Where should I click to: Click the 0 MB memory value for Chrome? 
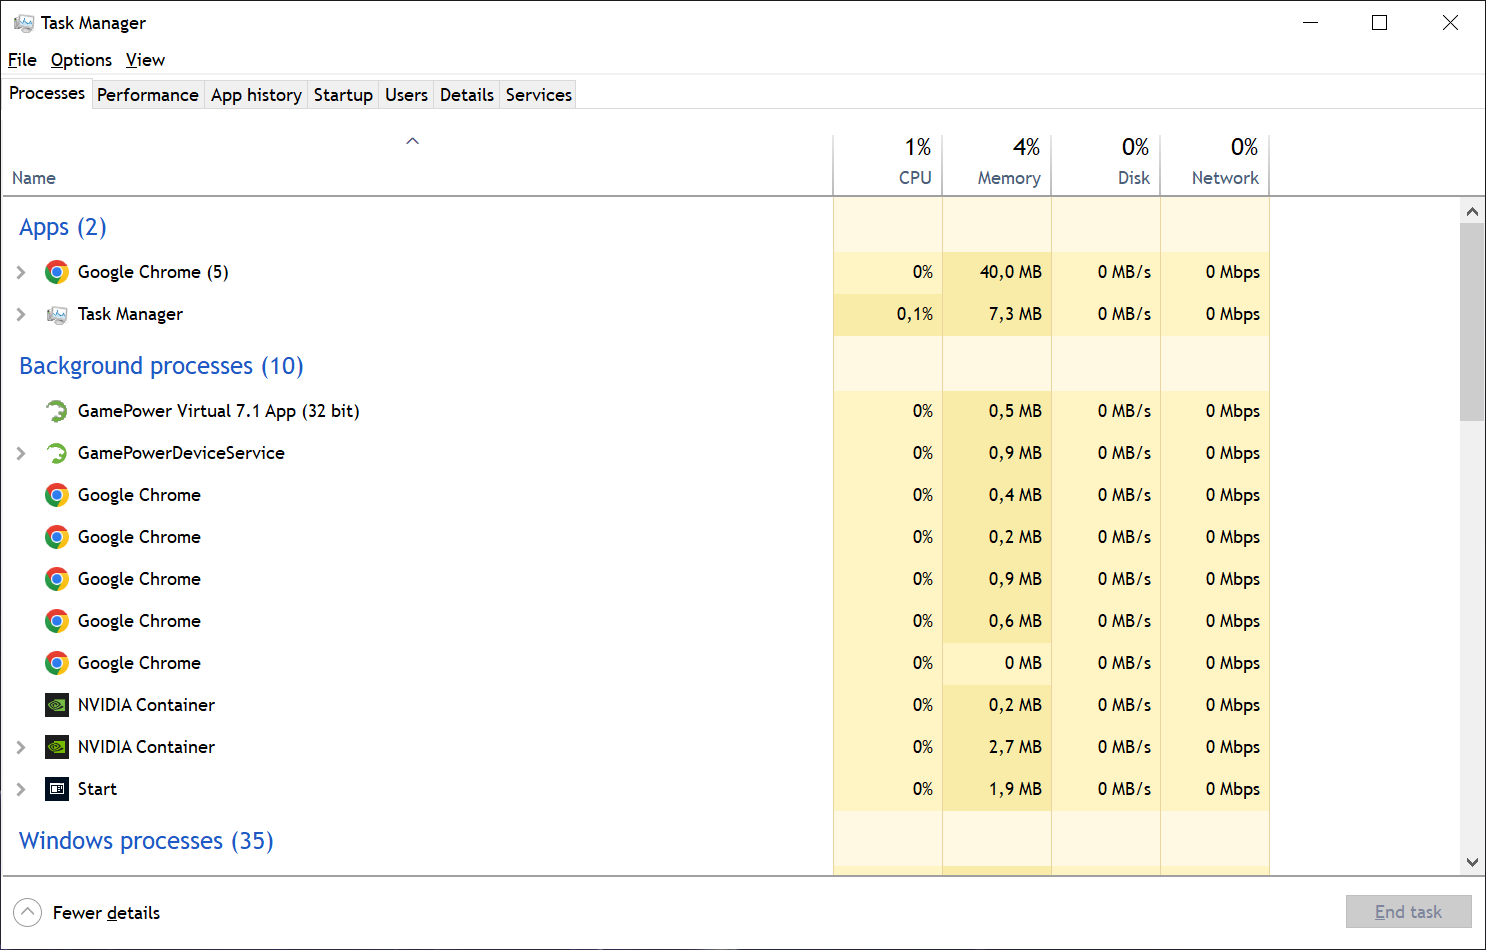click(x=1023, y=663)
